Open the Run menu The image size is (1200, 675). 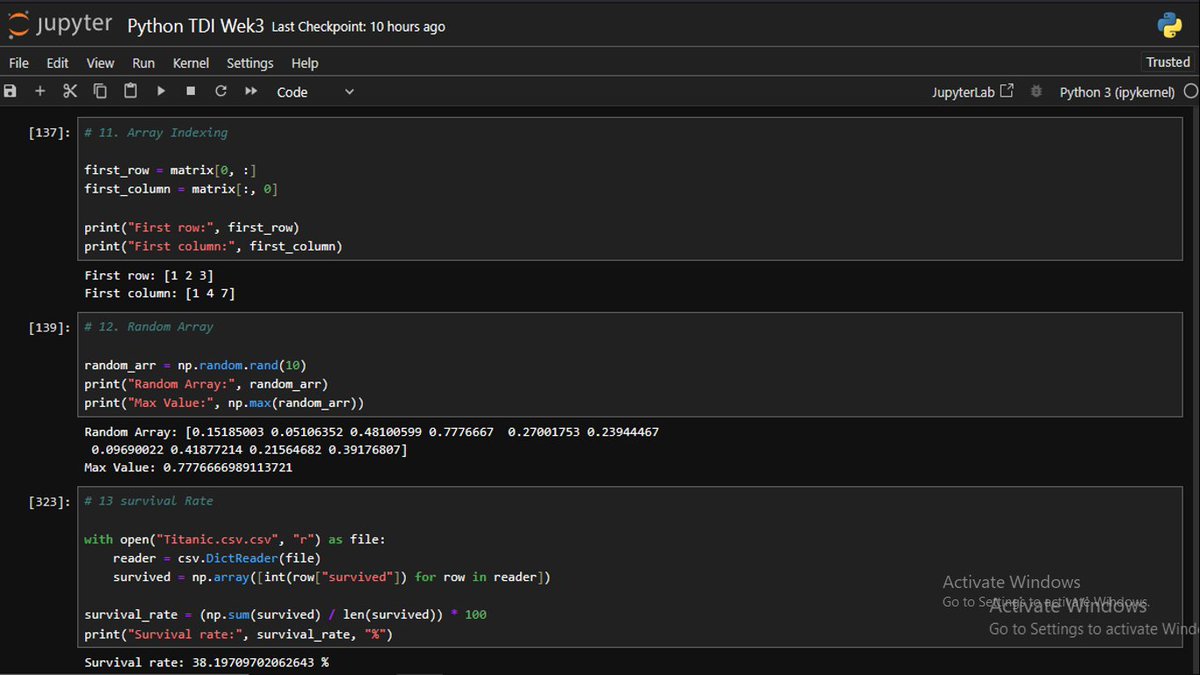[144, 63]
